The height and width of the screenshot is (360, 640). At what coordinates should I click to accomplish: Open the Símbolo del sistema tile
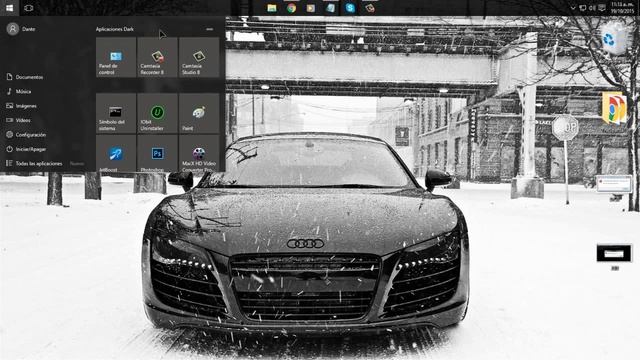(x=116, y=113)
